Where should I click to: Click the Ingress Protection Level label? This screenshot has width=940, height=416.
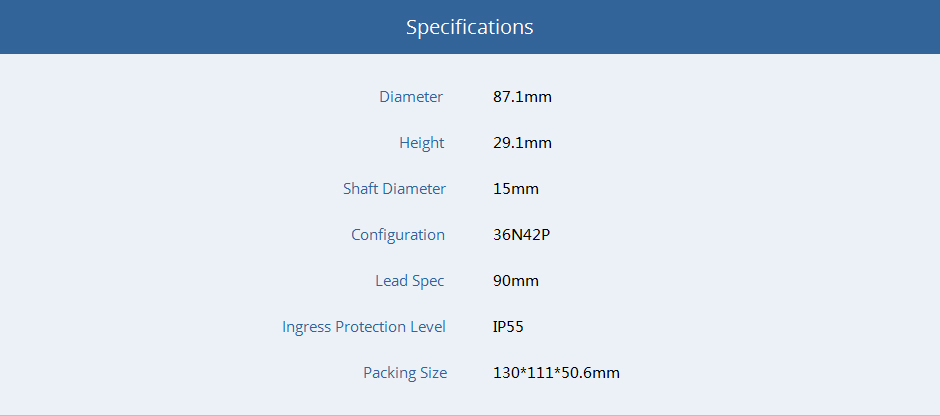[364, 327]
